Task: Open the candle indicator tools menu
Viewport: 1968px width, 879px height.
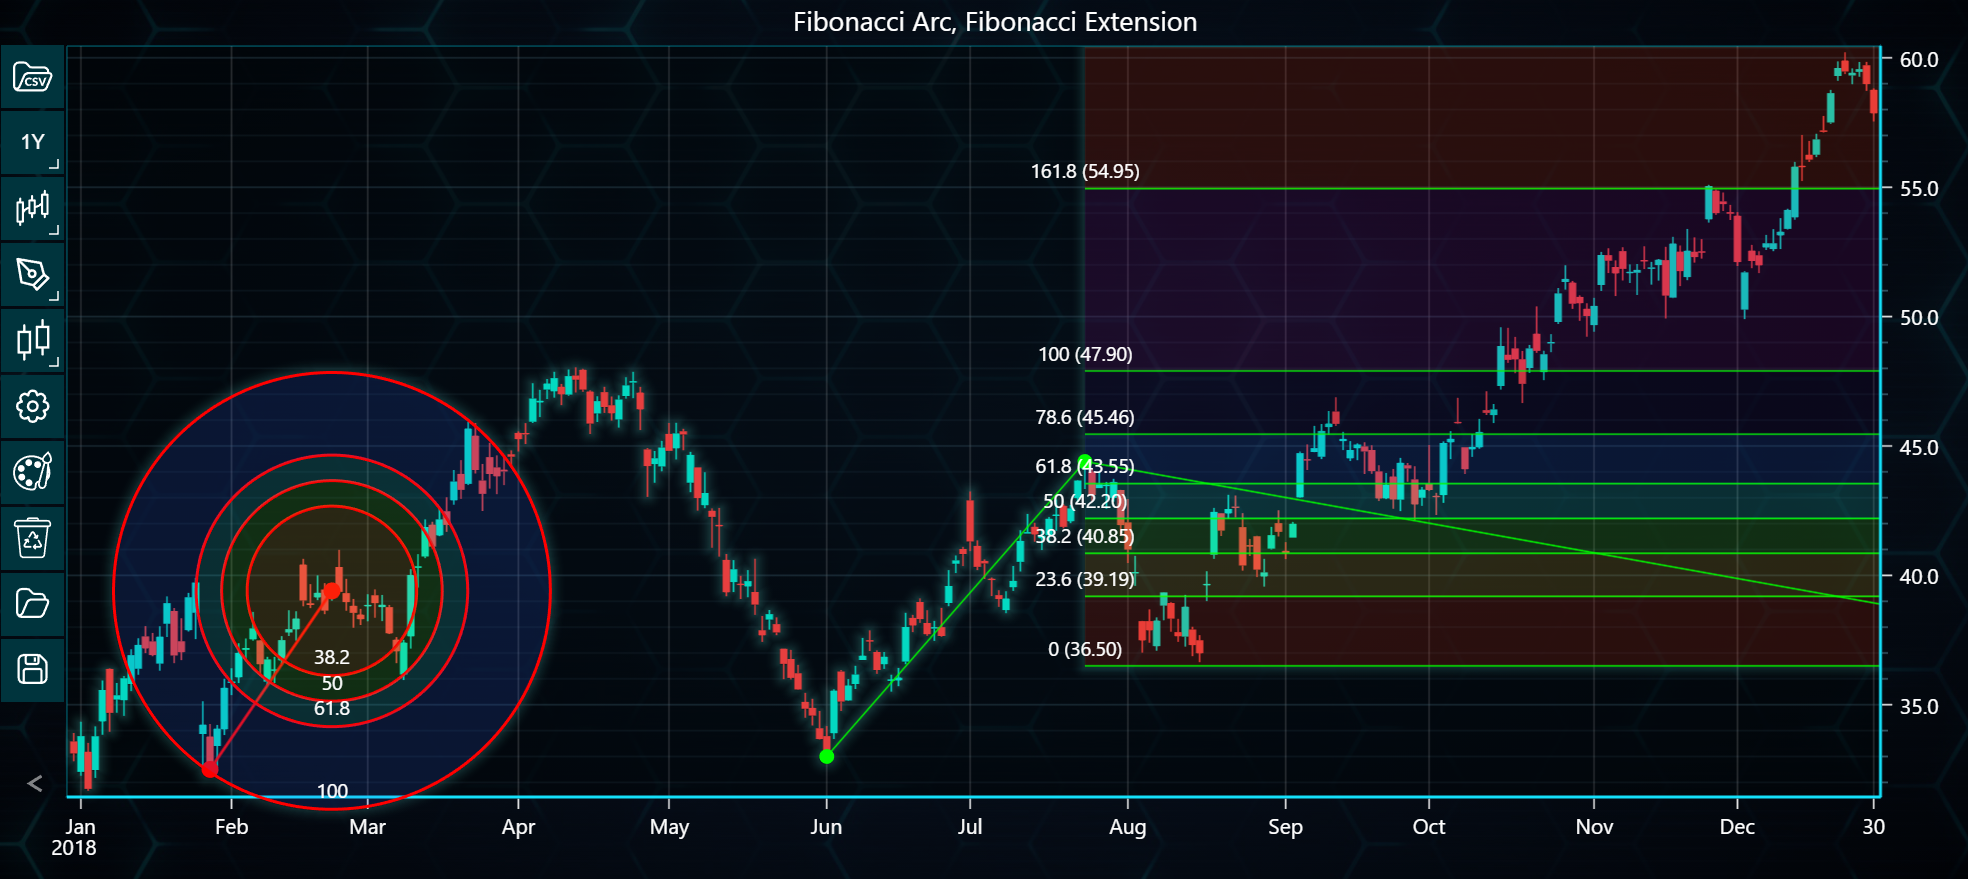Action: point(32,340)
